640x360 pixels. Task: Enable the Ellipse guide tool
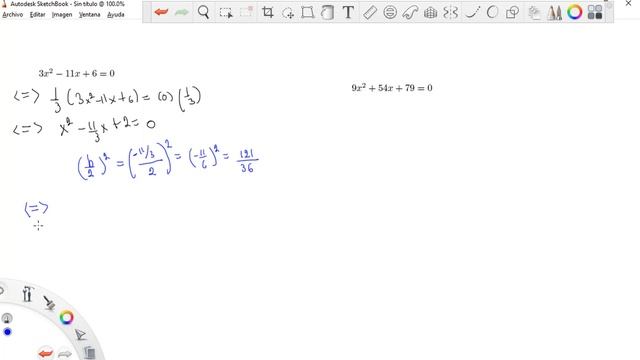[390, 12]
